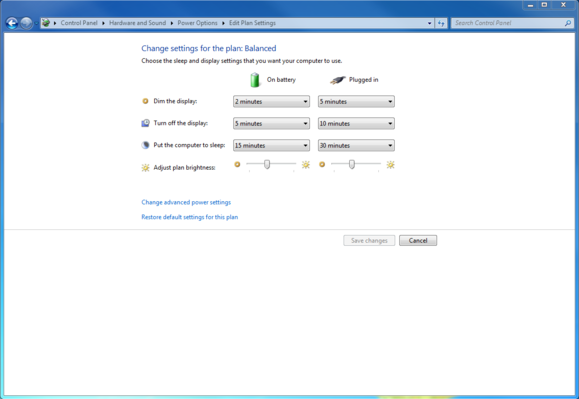This screenshot has width=579, height=399.
Task: Click the Forward arrow navigation button
Action: (x=26, y=23)
